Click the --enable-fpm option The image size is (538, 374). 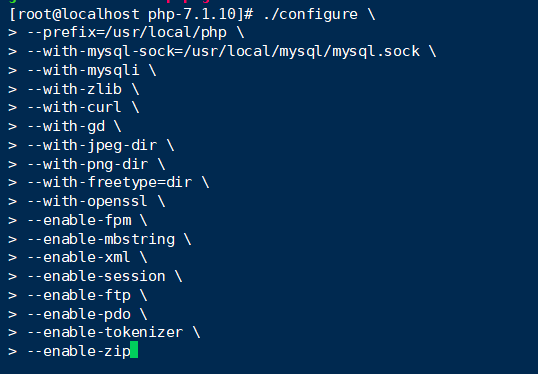click(79, 220)
